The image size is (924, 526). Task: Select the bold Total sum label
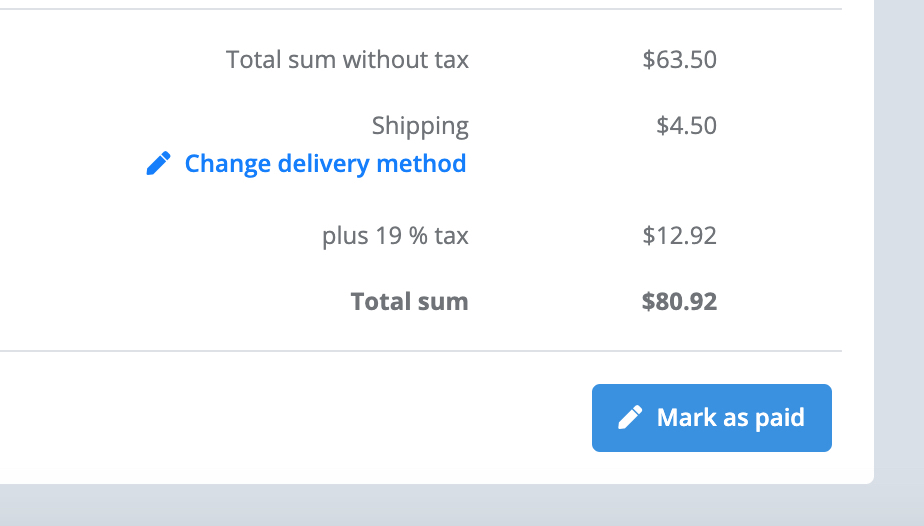click(410, 302)
